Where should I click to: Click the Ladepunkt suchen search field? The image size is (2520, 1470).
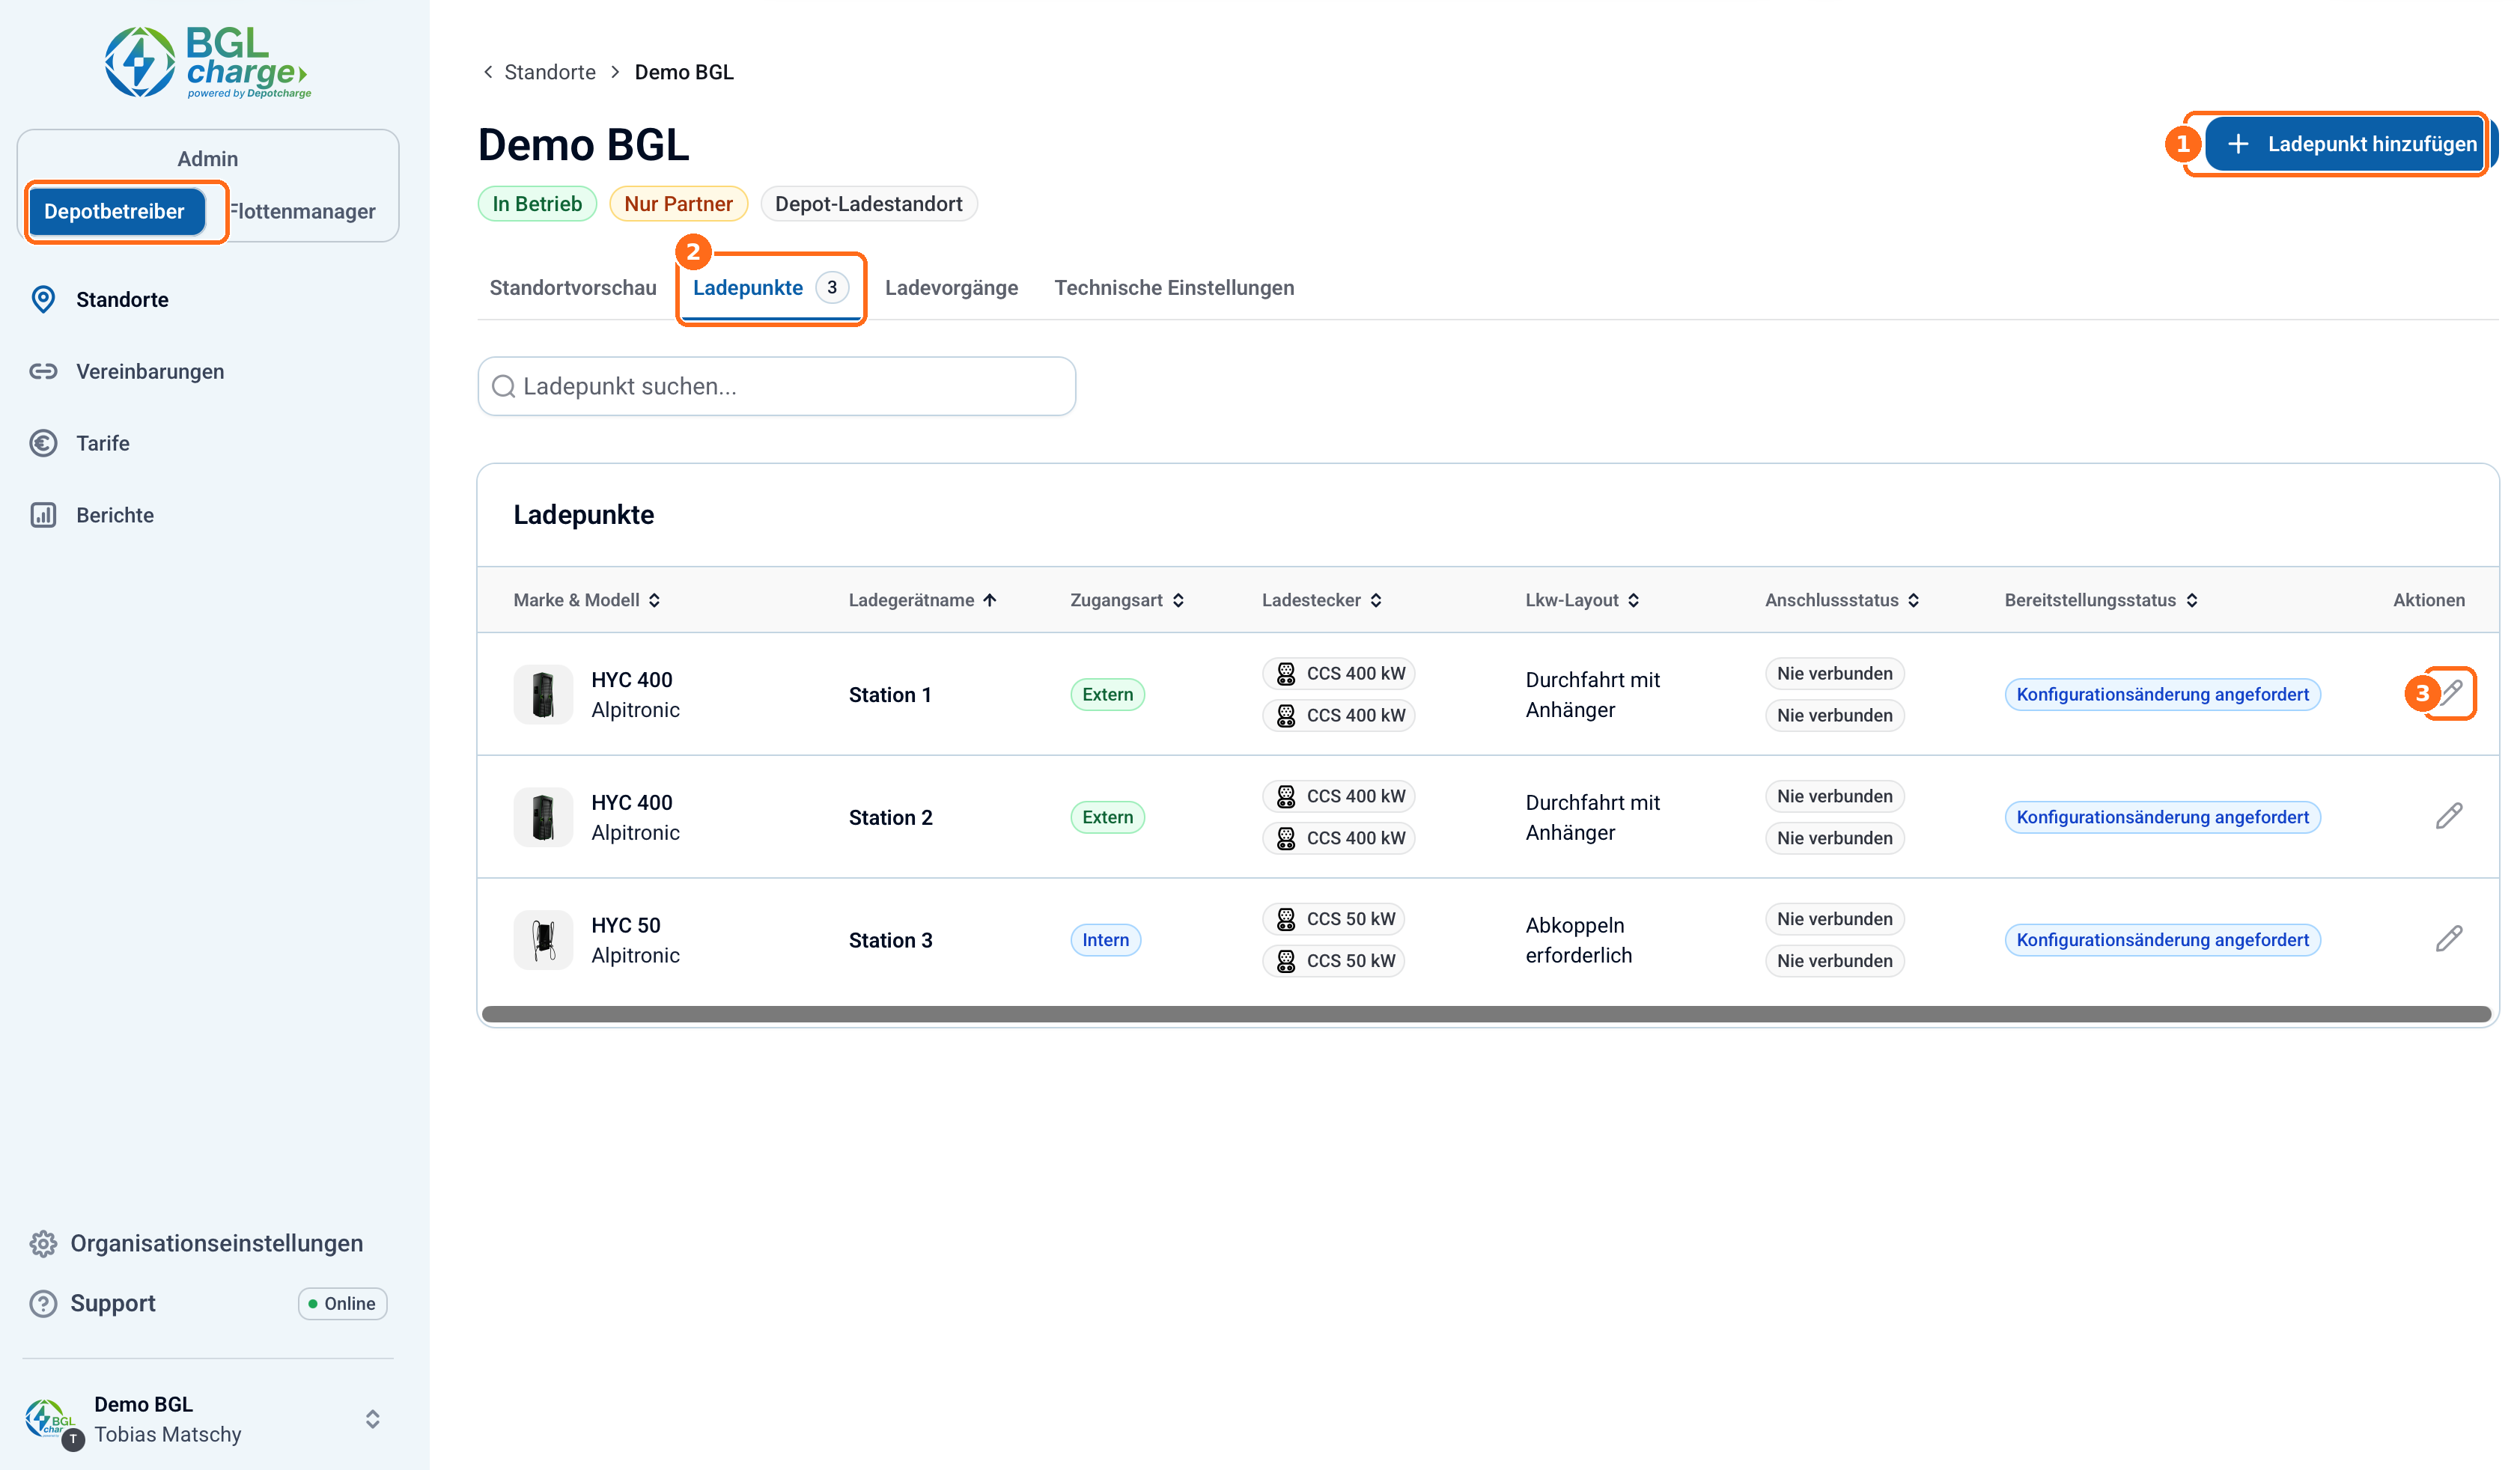click(776, 386)
